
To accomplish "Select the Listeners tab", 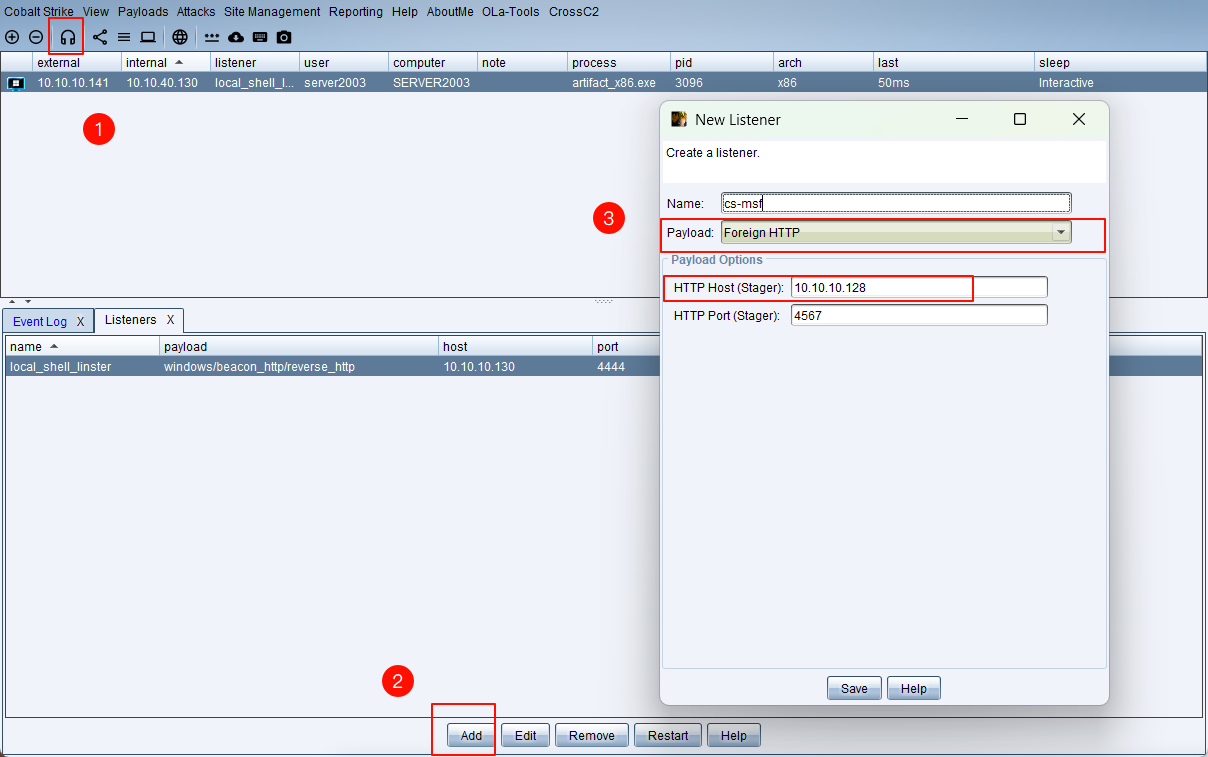I will coord(131,320).
